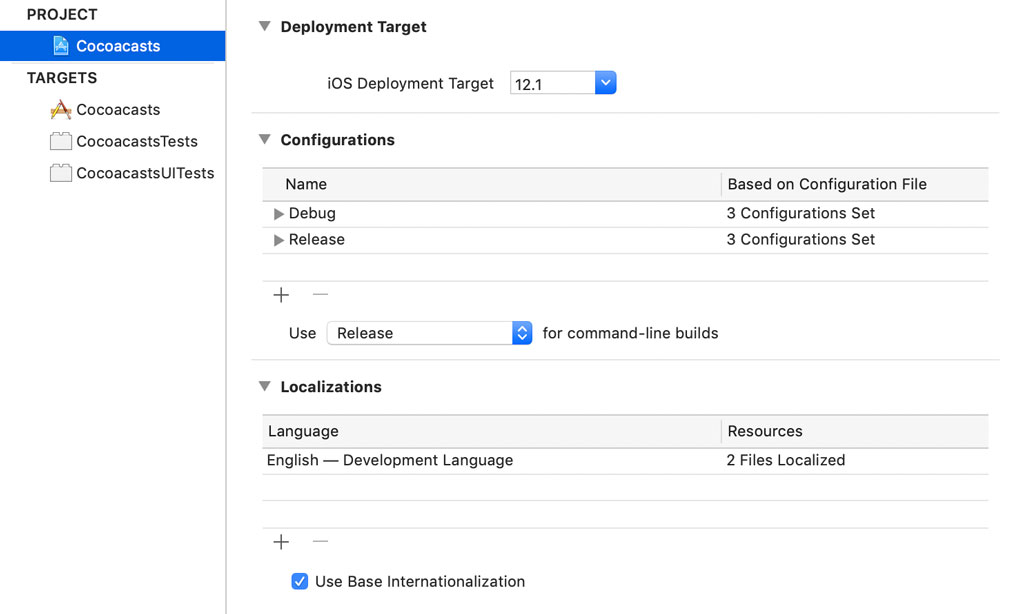This screenshot has width=1024, height=614.
Task: Open the command-line builds configuration dropdown
Action: point(522,332)
